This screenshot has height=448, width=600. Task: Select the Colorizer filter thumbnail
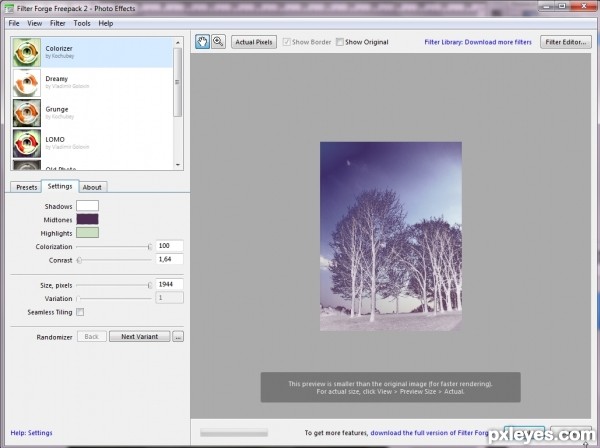click(x=27, y=52)
